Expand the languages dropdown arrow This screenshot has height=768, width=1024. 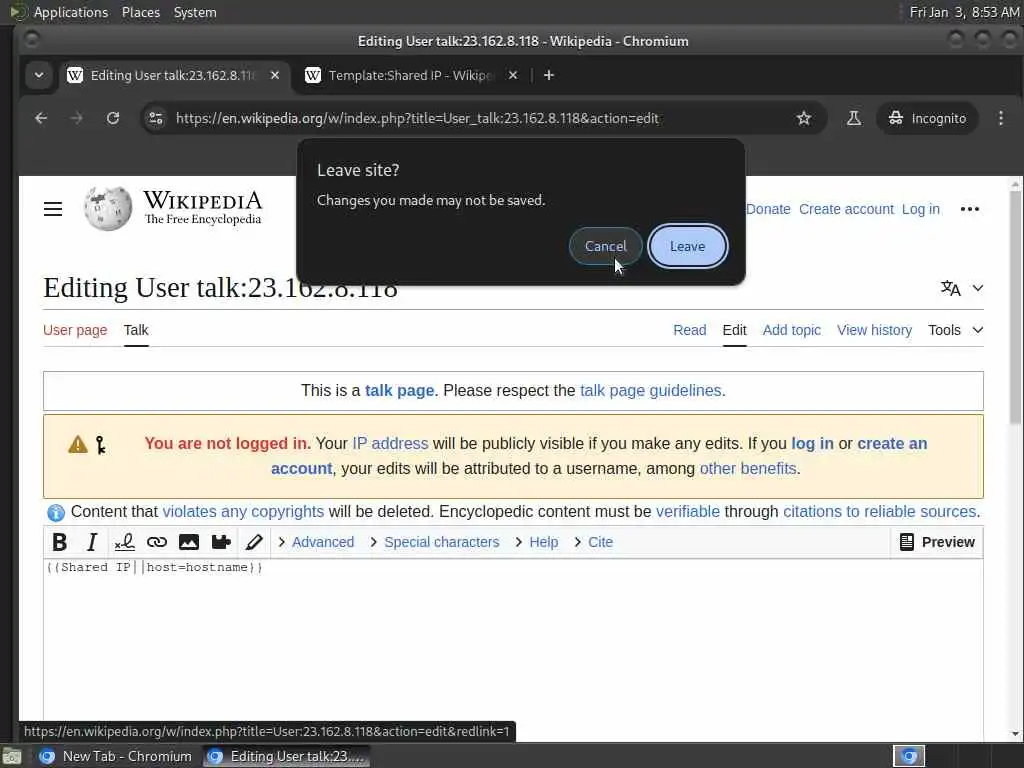pyautogui.click(x=978, y=288)
